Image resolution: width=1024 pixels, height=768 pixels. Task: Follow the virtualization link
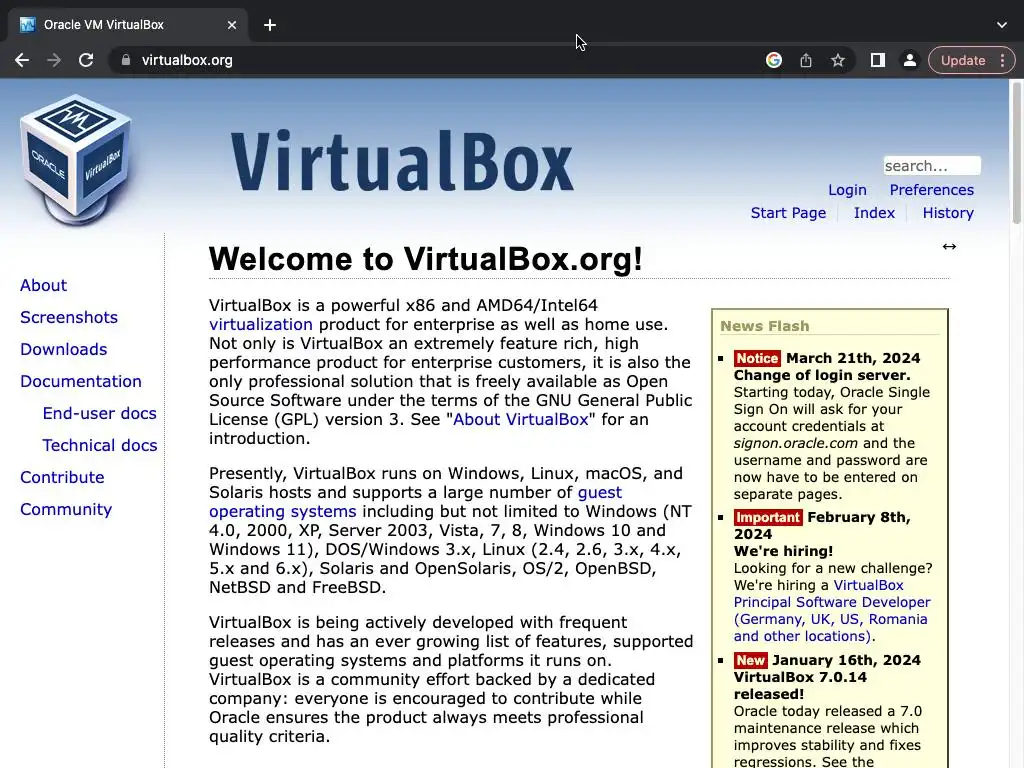tap(261, 325)
